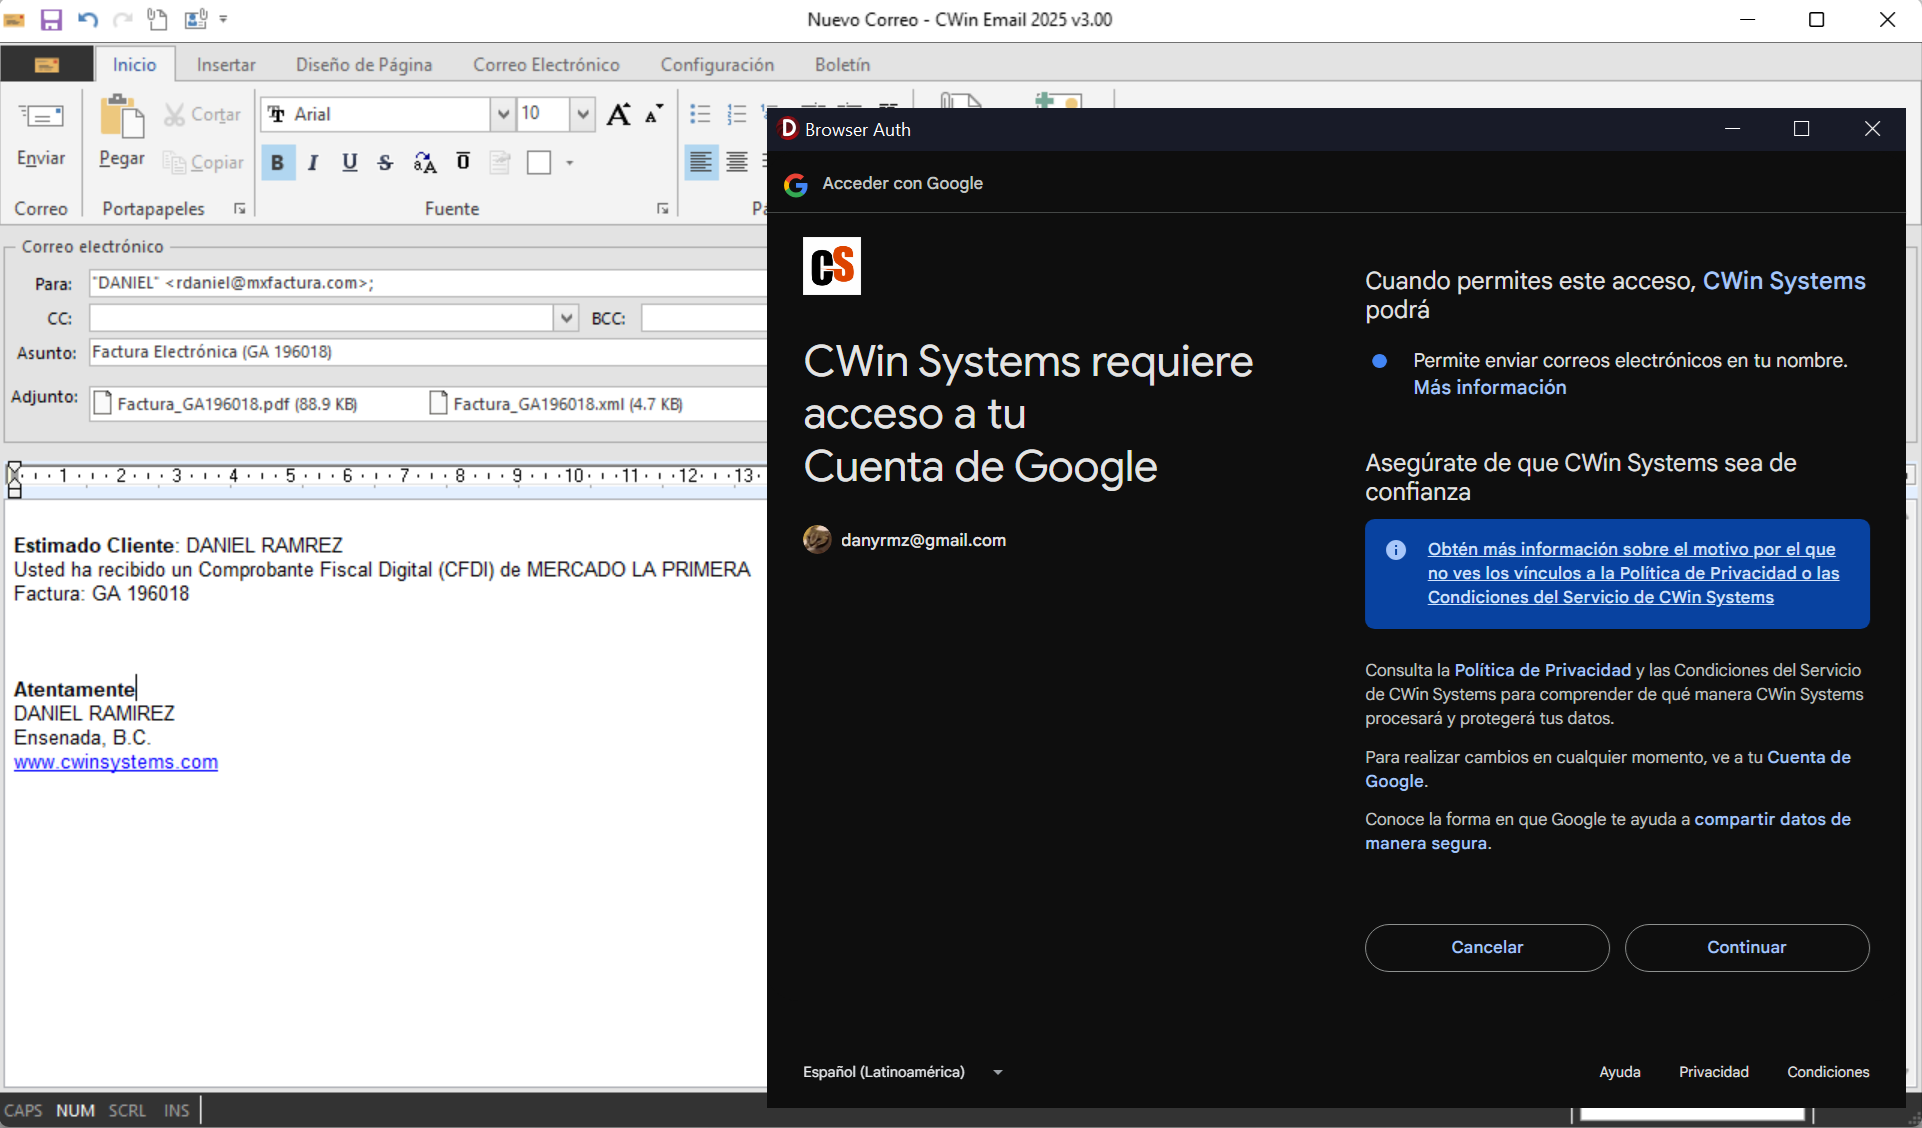Click the Copiar button

tap(203, 163)
